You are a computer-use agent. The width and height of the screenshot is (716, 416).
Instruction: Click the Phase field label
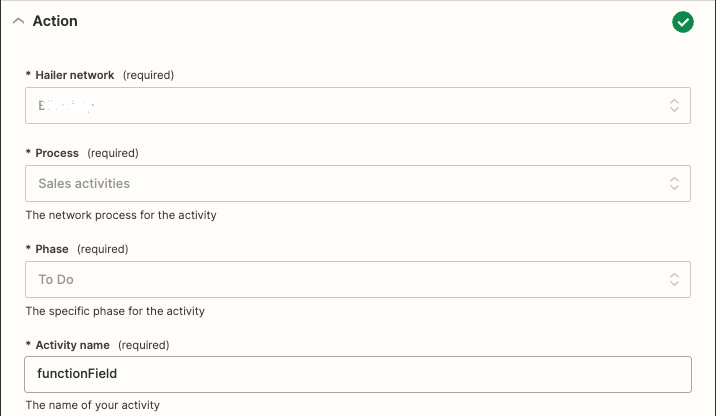pos(52,249)
